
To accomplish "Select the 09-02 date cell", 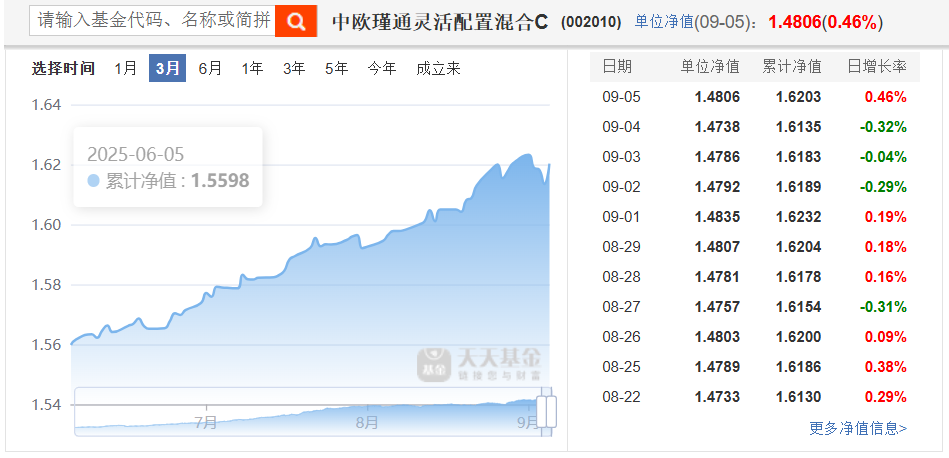I will point(622,187).
